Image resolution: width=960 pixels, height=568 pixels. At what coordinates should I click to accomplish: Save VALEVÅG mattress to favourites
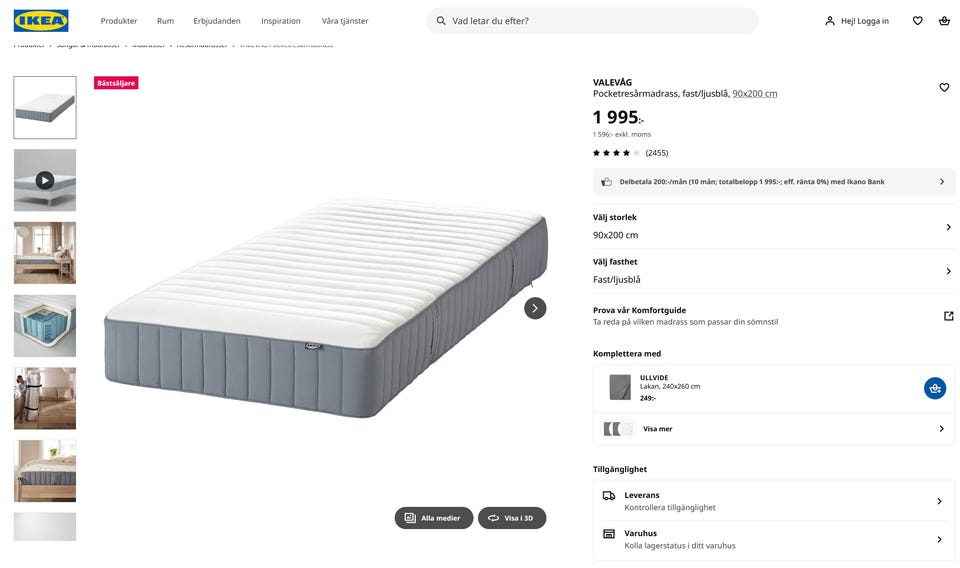(x=944, y=88)
